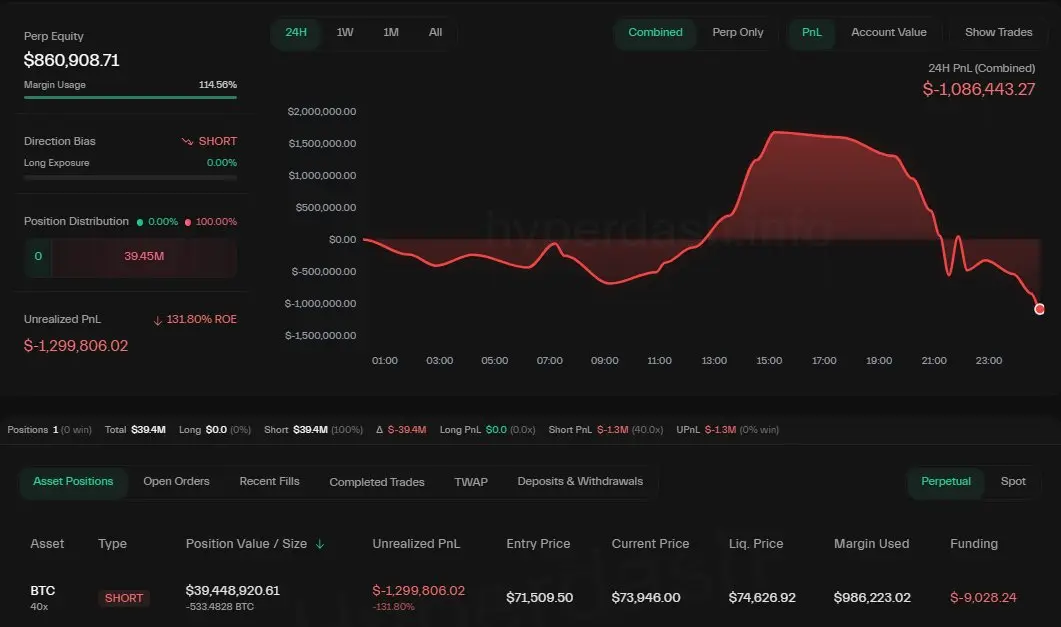
Task: Switch to Perp Only view
Action: tap(737, 32)
